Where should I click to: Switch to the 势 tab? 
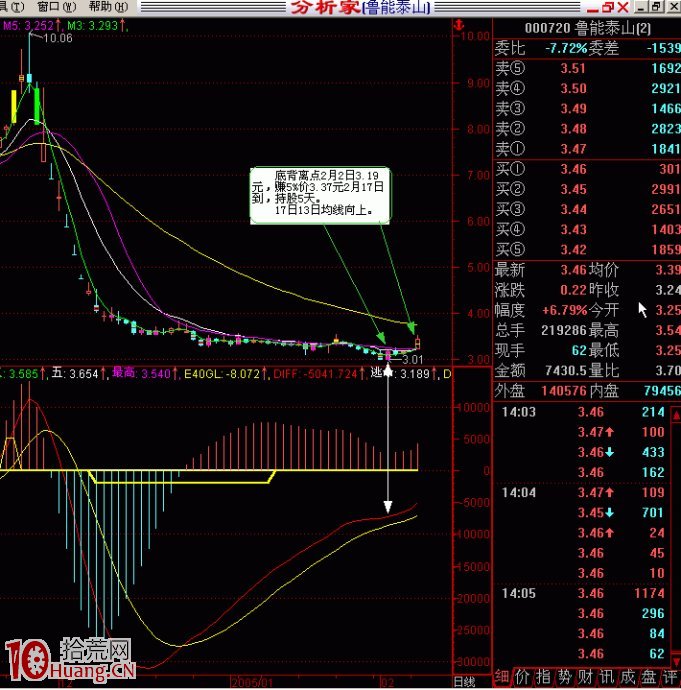click(x=564, y=677)
